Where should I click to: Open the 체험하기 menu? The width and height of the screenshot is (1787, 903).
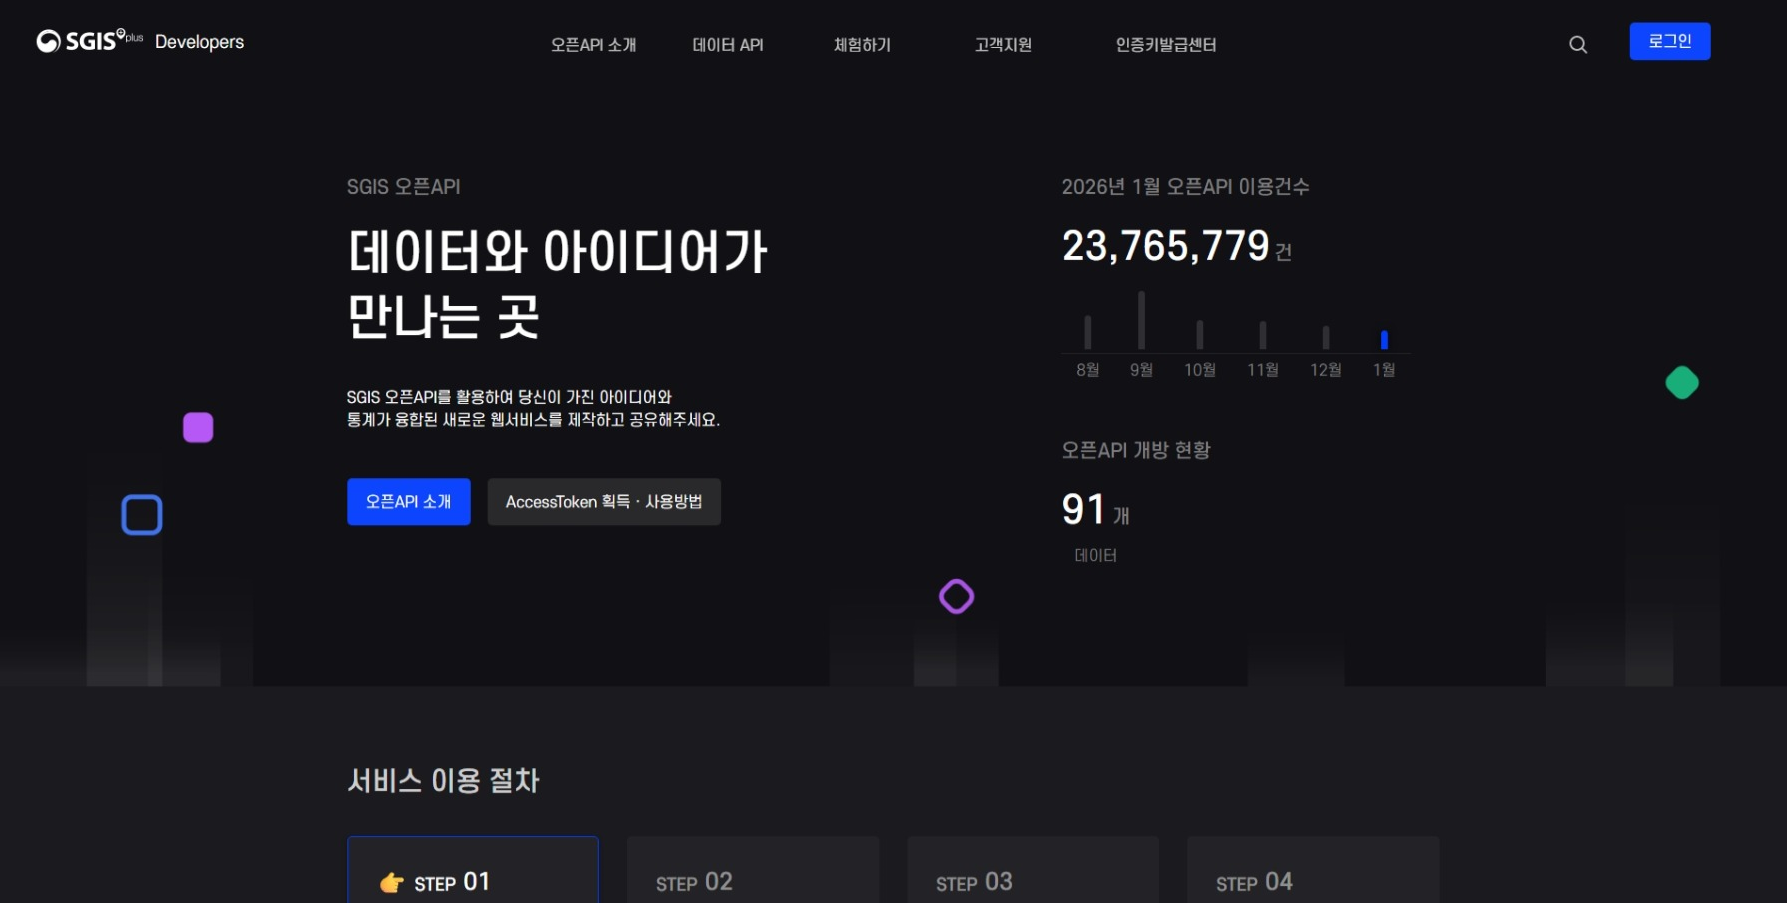pos(862,45)
